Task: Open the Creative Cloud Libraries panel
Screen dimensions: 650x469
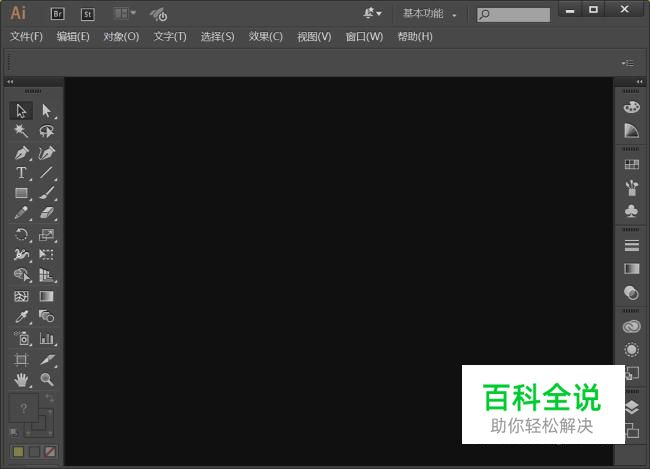Action: (631, 326)
